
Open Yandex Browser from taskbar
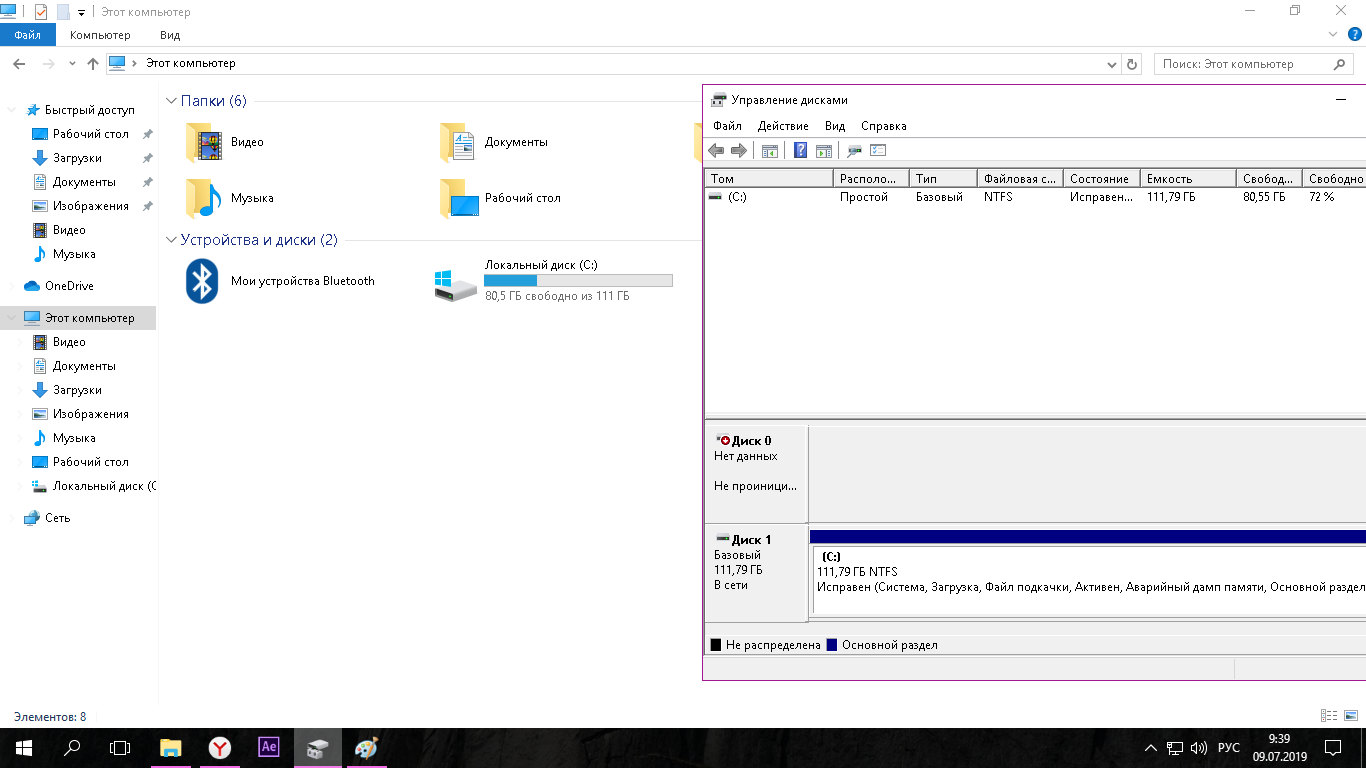[x=219, y=748]
